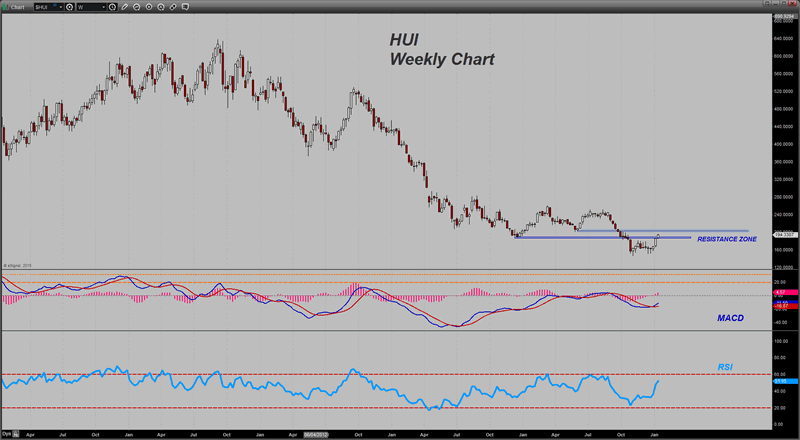Select the MACD label
The height and width of the screenshot is (440, 800).
tap(730, 318)
